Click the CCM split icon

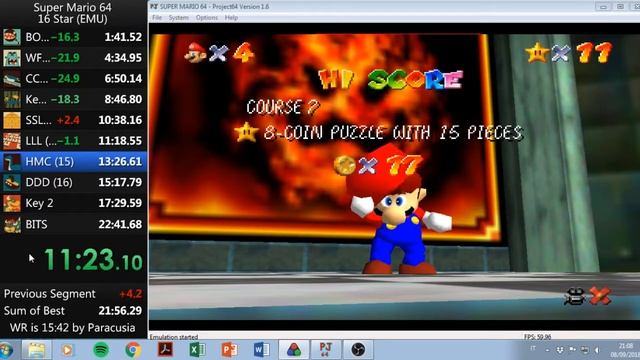12,78
